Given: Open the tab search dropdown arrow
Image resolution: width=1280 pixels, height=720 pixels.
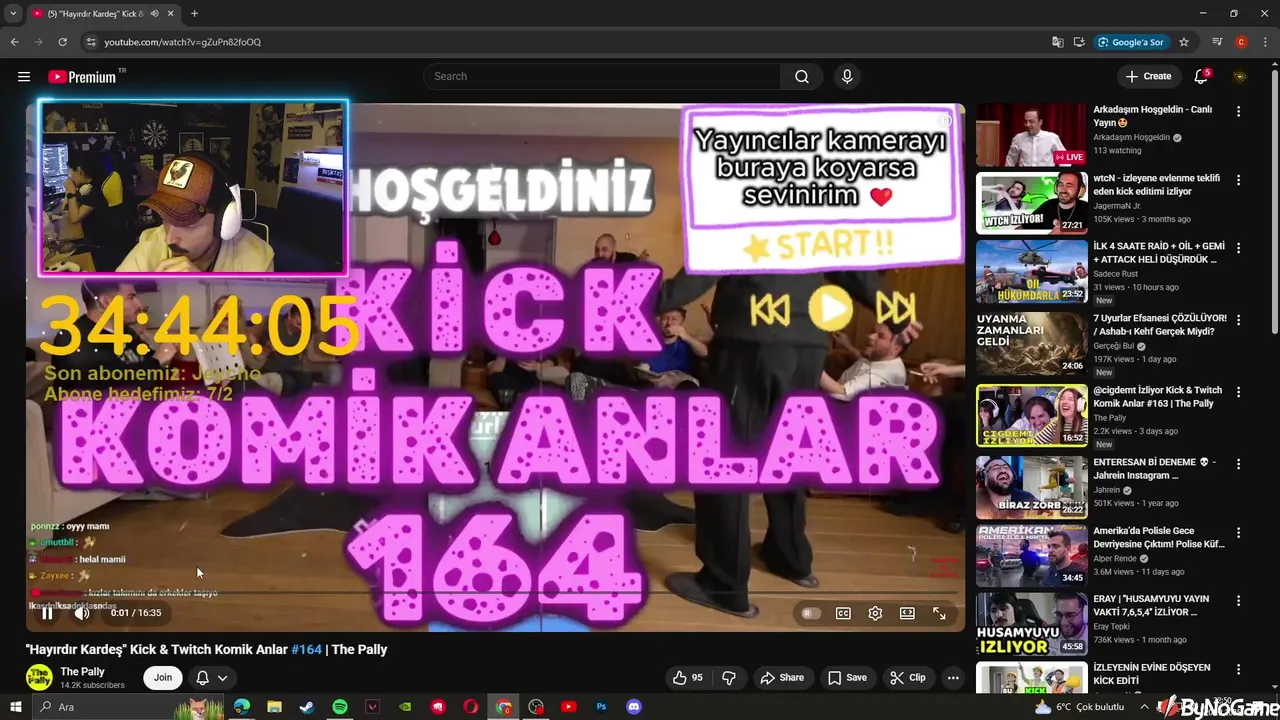Looking at the screenshot, I should pos(13,14).
